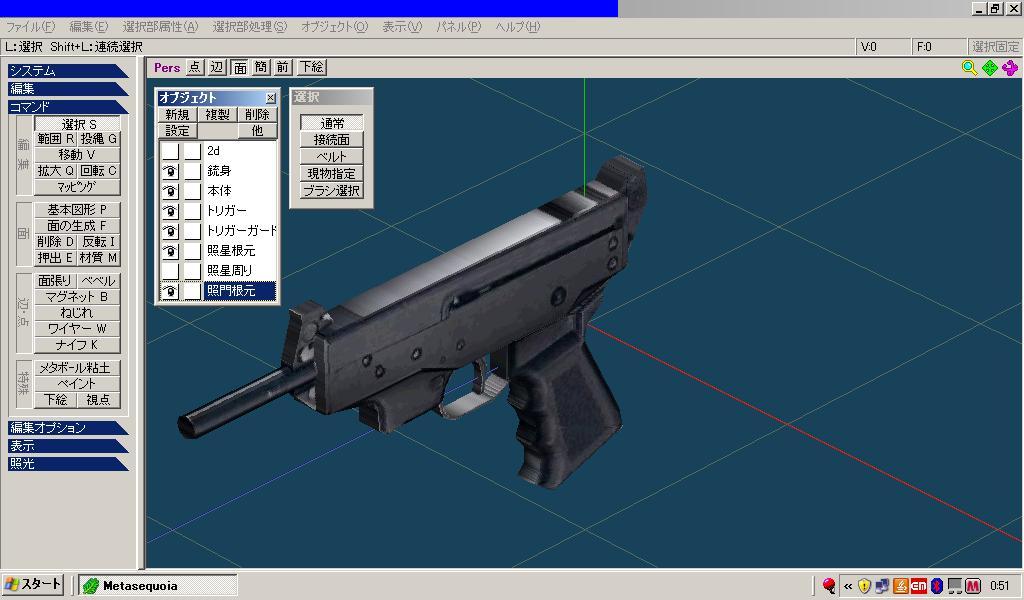
Task: Click 他 button in object panel
Action: (x=257, y=131)
